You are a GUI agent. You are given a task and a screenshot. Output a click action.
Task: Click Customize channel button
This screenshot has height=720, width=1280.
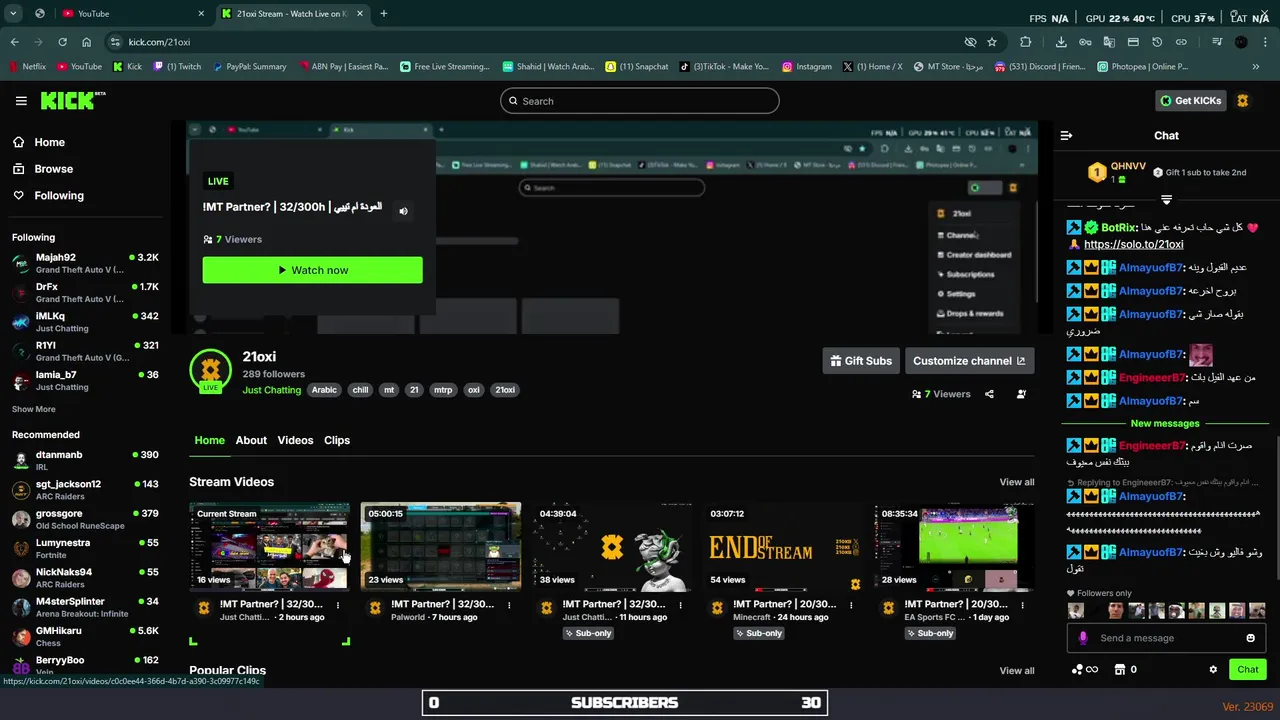coord(969,361)
